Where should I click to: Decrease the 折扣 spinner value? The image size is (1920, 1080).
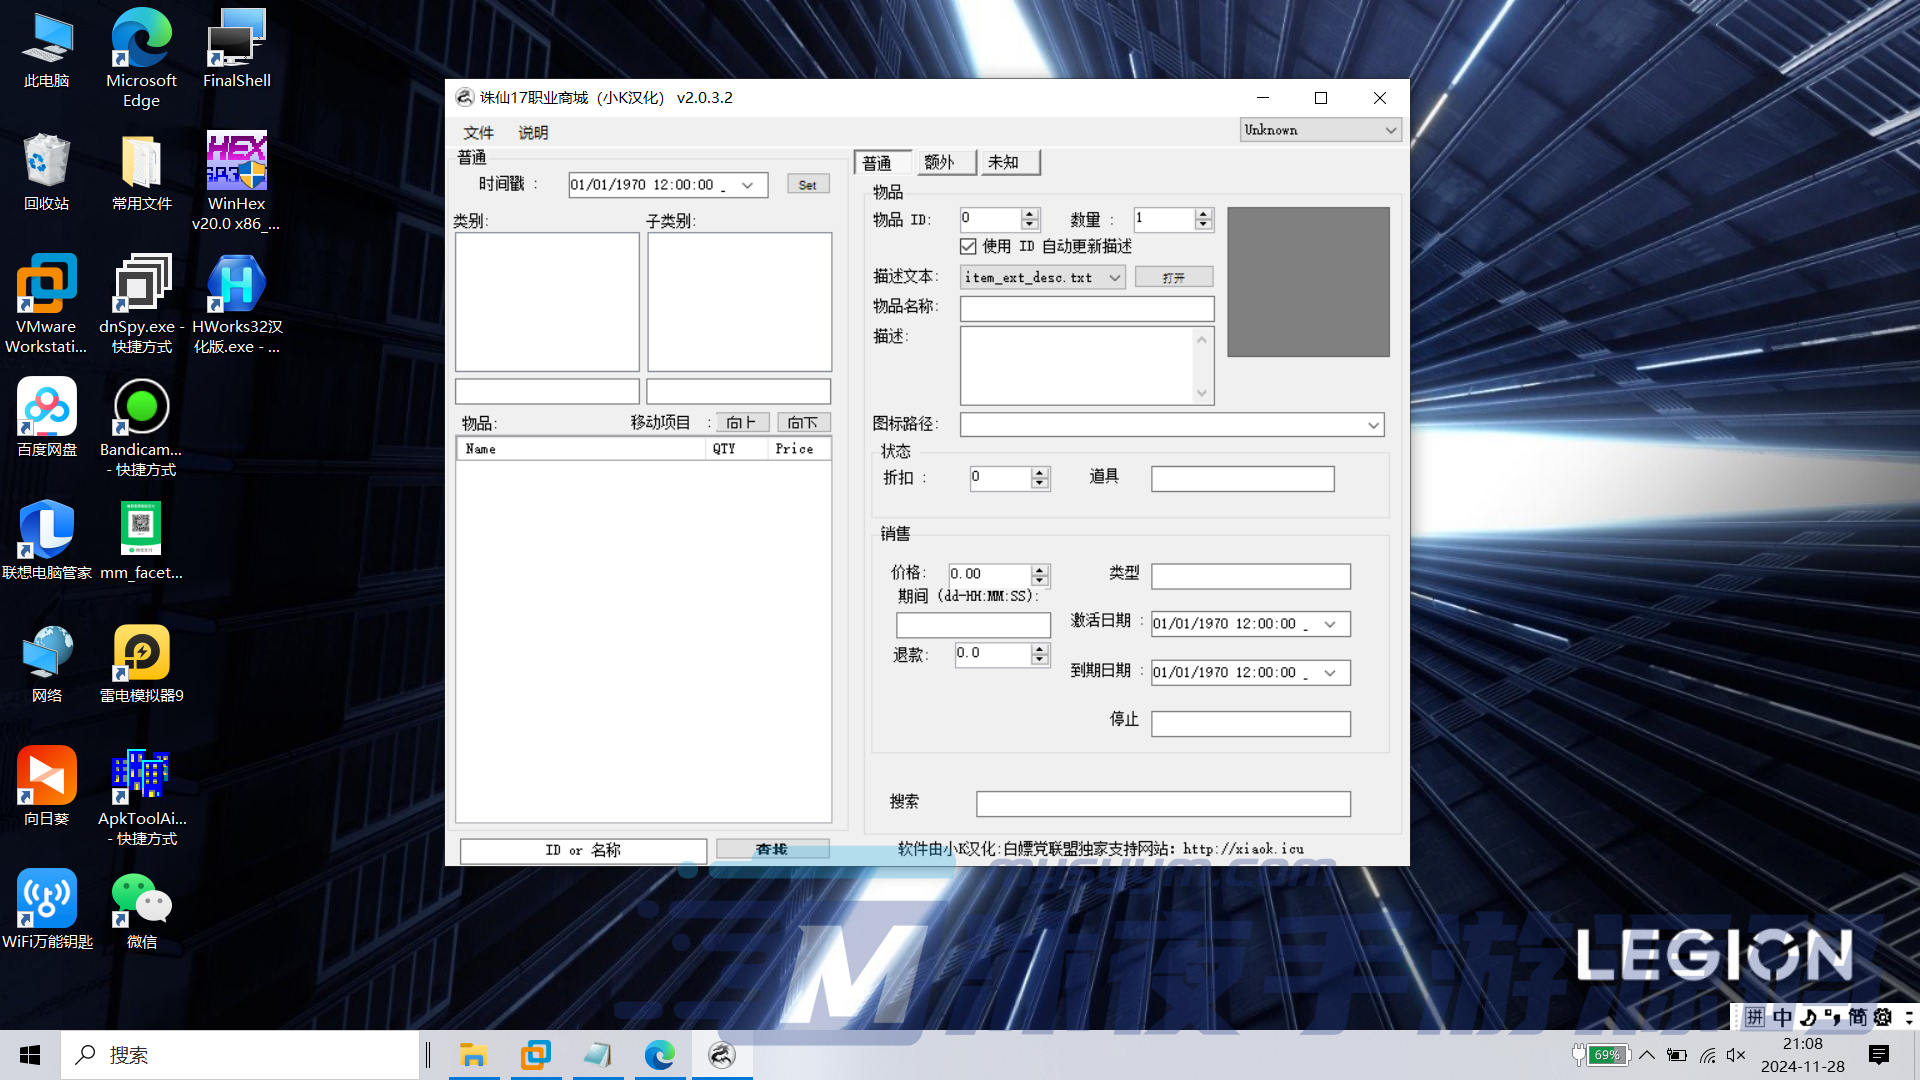[1040, 484]
